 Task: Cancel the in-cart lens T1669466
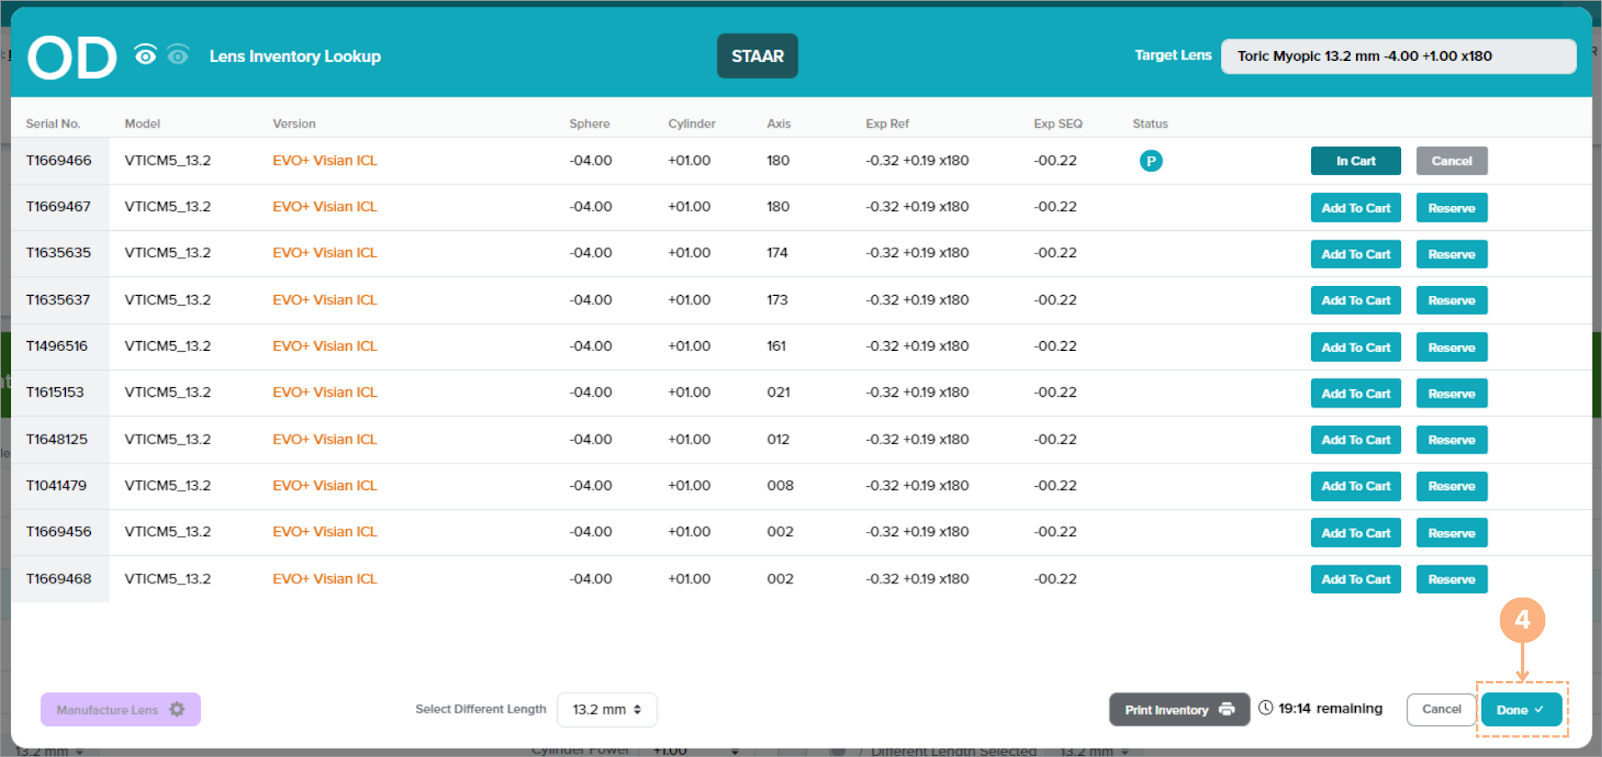coord(1451,161)
